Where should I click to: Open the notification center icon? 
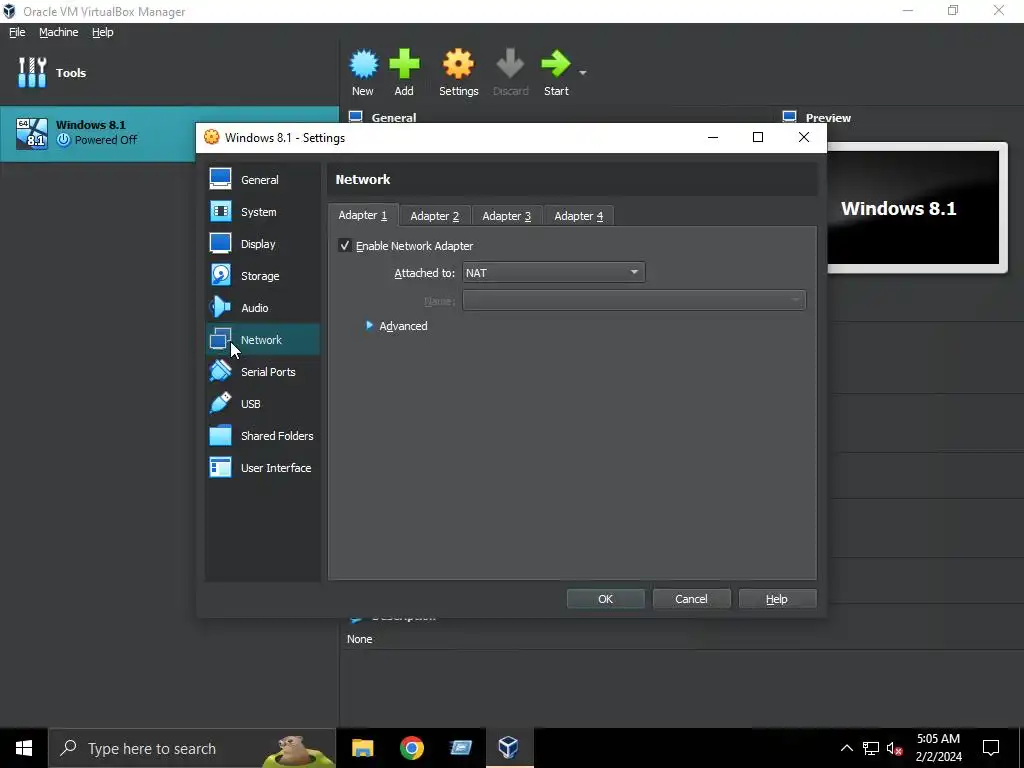tap(991, 748)
